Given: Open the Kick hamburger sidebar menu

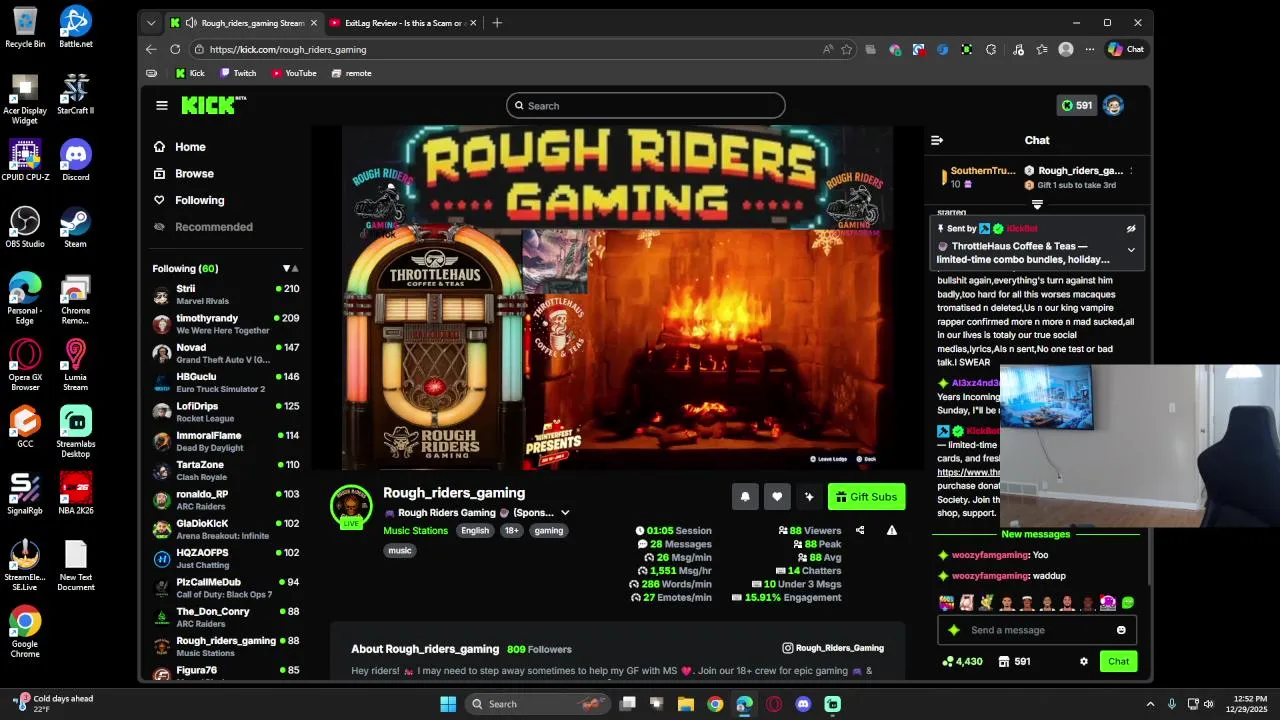Looking at the screenshot, I should pyautogui.click(x=162, y=105).
